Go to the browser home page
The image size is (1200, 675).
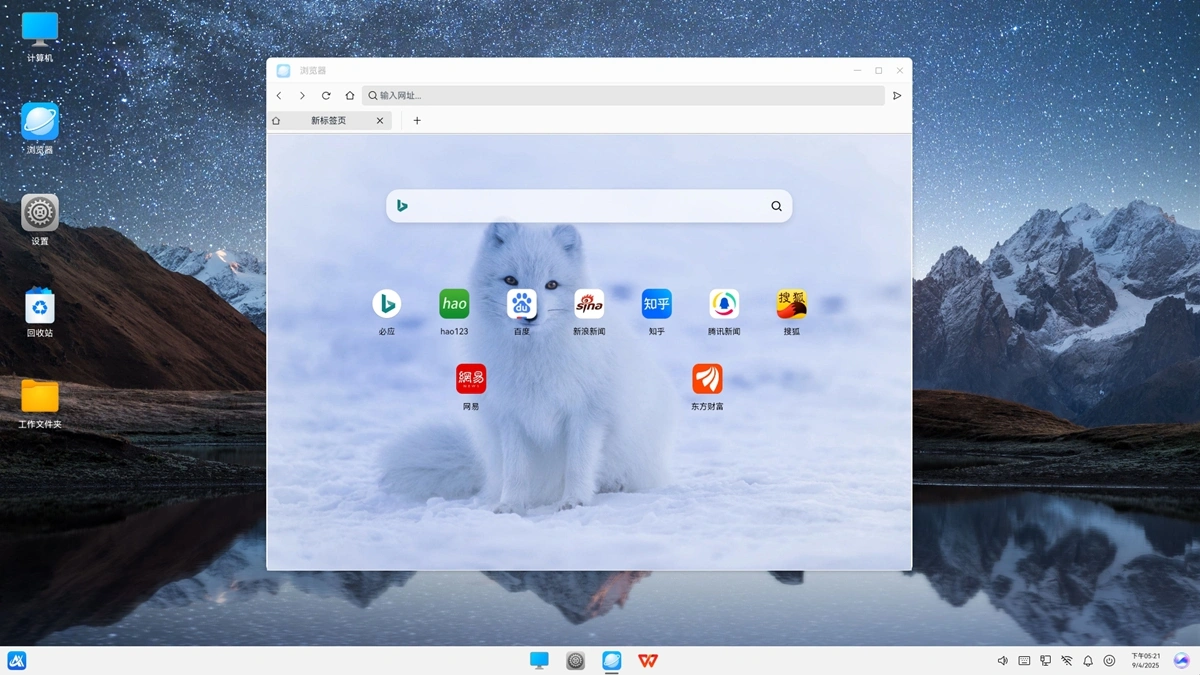coord(350,96)
